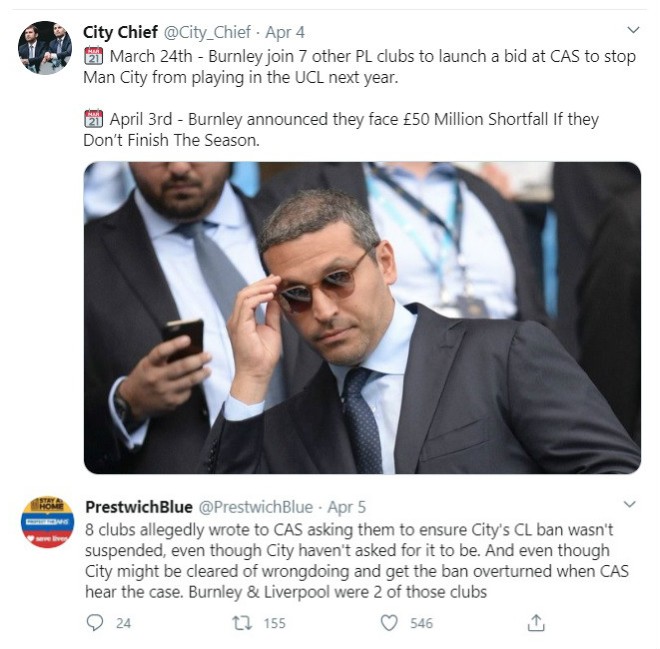Retweet PrestwichBlue's tweet using the retweet arrows icon
660x649 pixels.
click(x=241, y=622)
